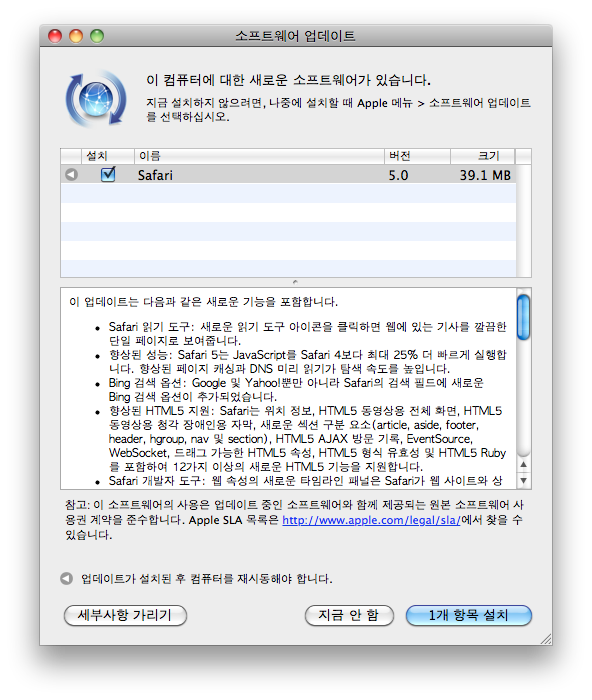Click the restart icon beside the restart notice
Screen dimensions: 592x700
67,579
